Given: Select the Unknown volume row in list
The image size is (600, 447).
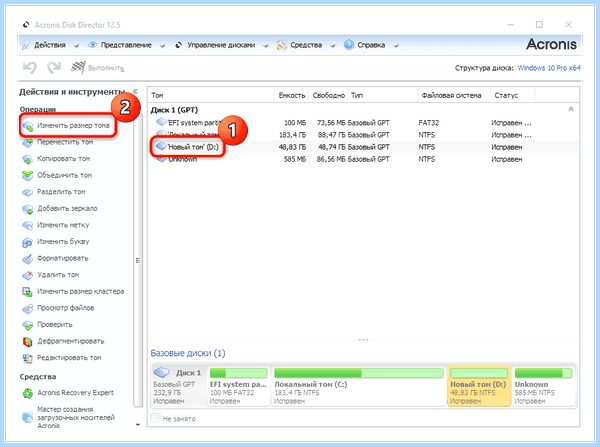Looking at the screenshot, I should [364, 159].
